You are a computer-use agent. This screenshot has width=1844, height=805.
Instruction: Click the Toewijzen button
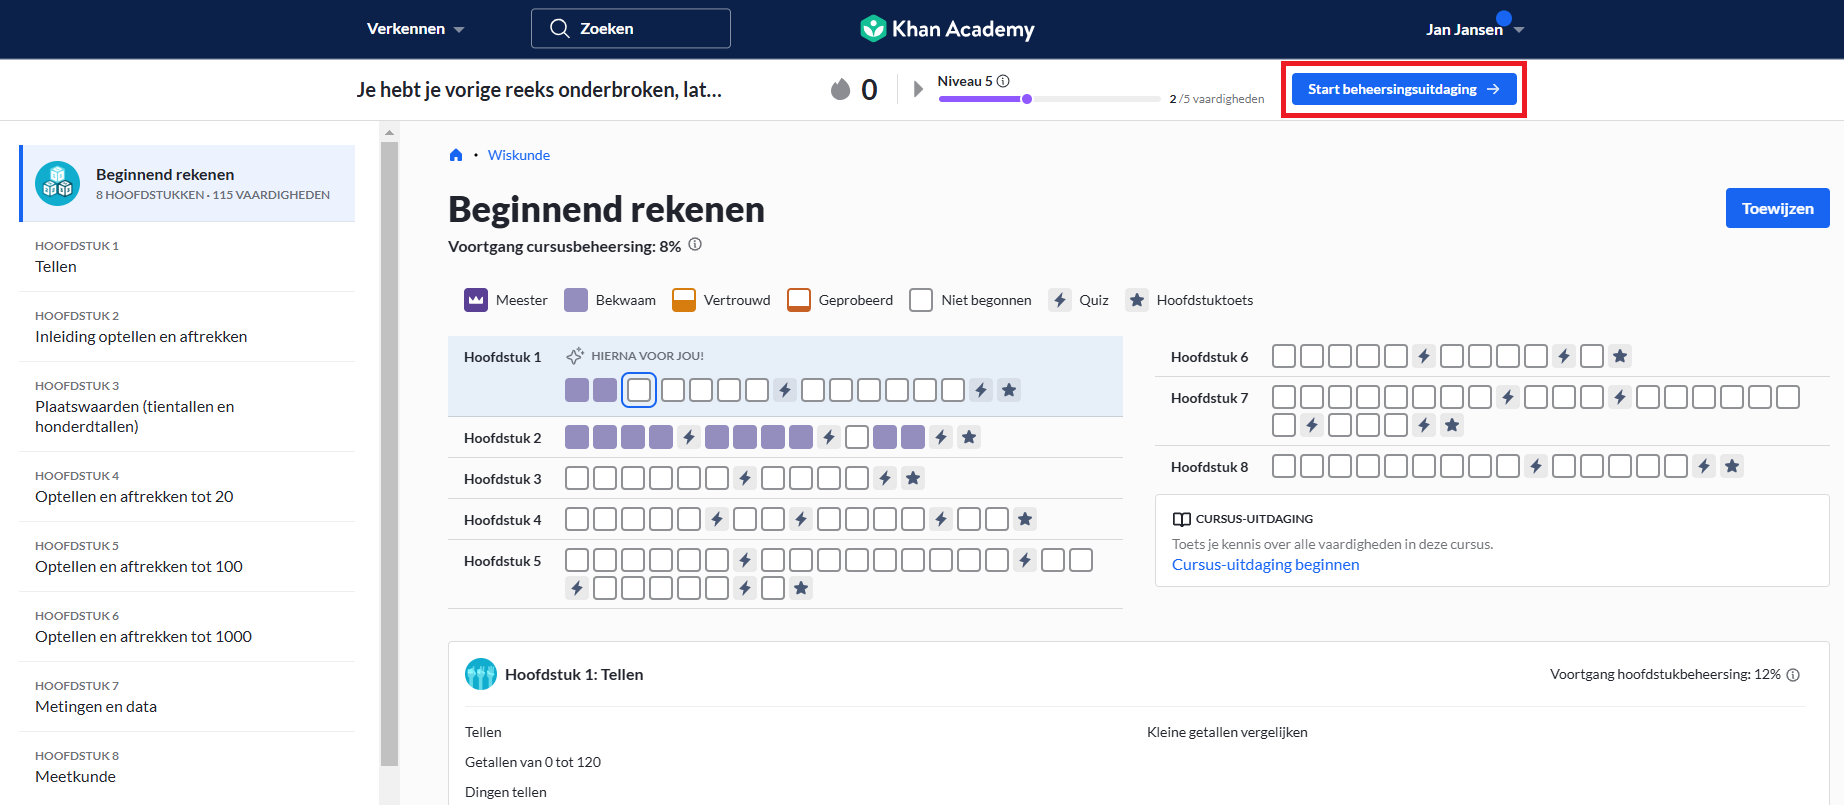click(1777, 208)
